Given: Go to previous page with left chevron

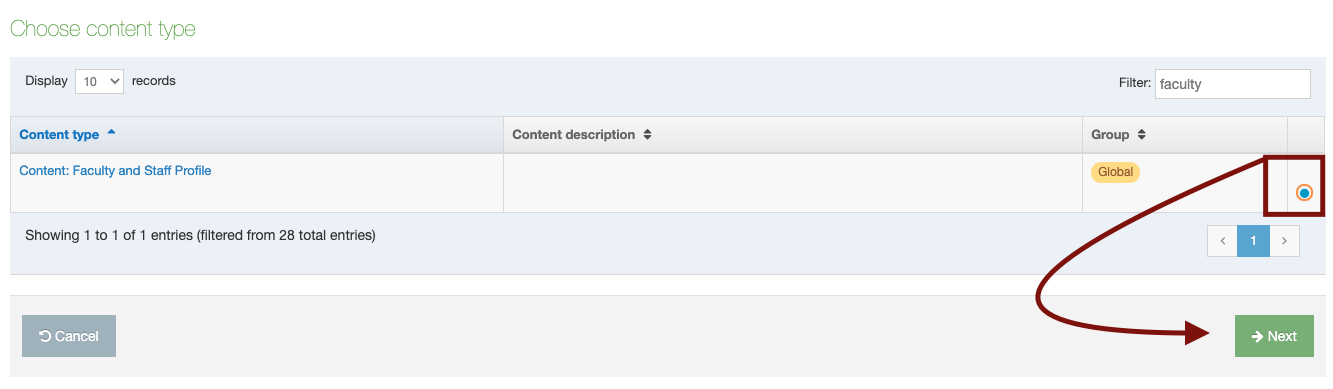Looking at the screenshot, I should (x=1222, y=241).
